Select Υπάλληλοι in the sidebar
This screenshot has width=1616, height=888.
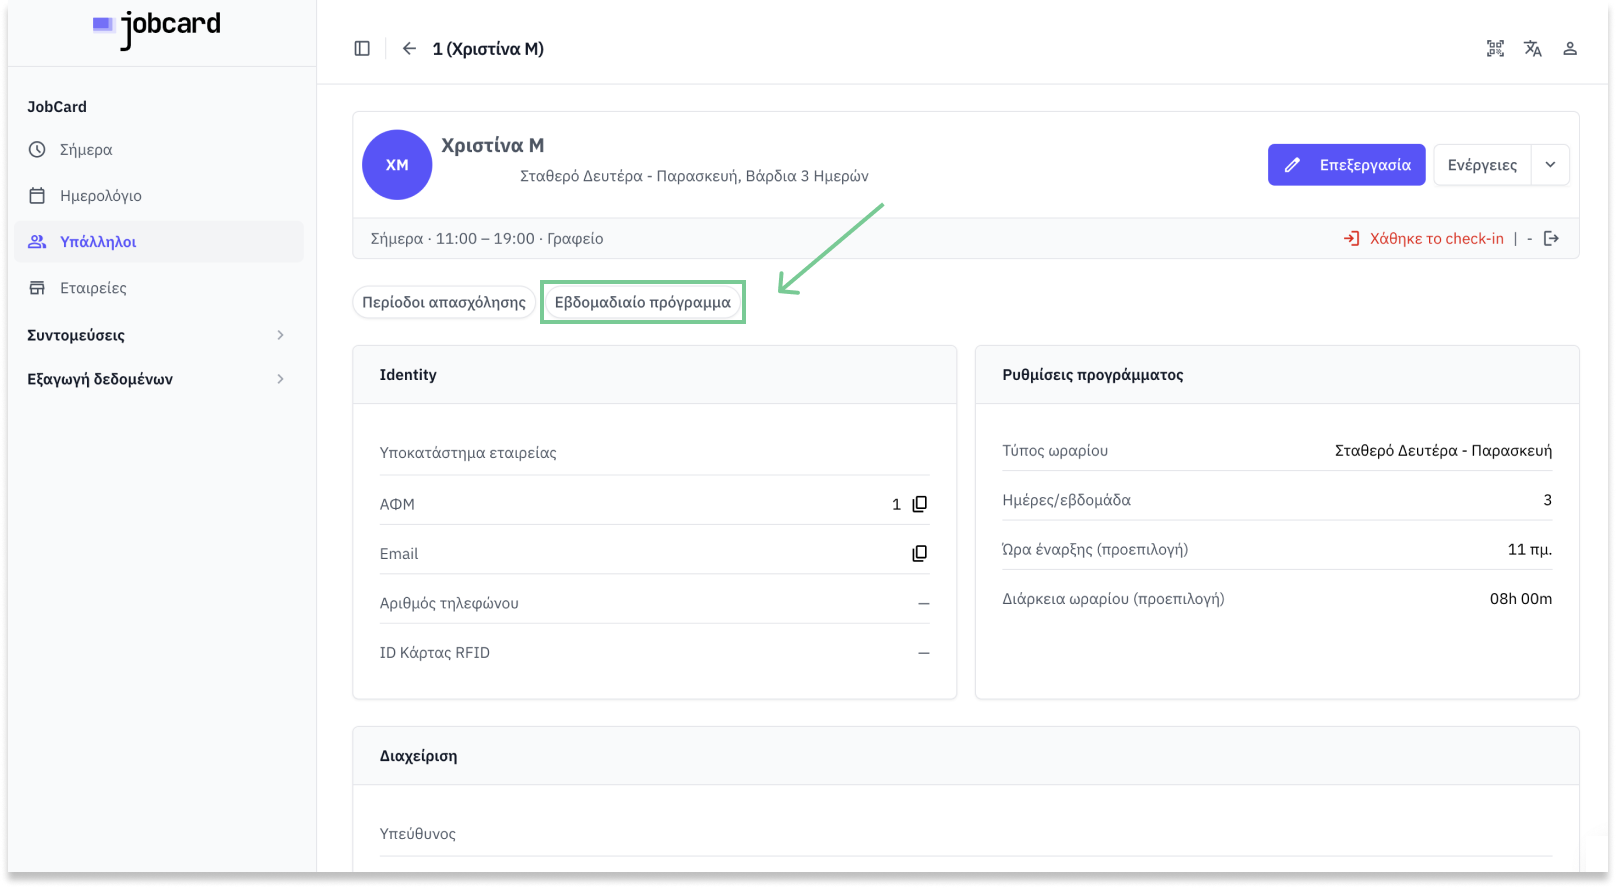[x=159, y=241]
